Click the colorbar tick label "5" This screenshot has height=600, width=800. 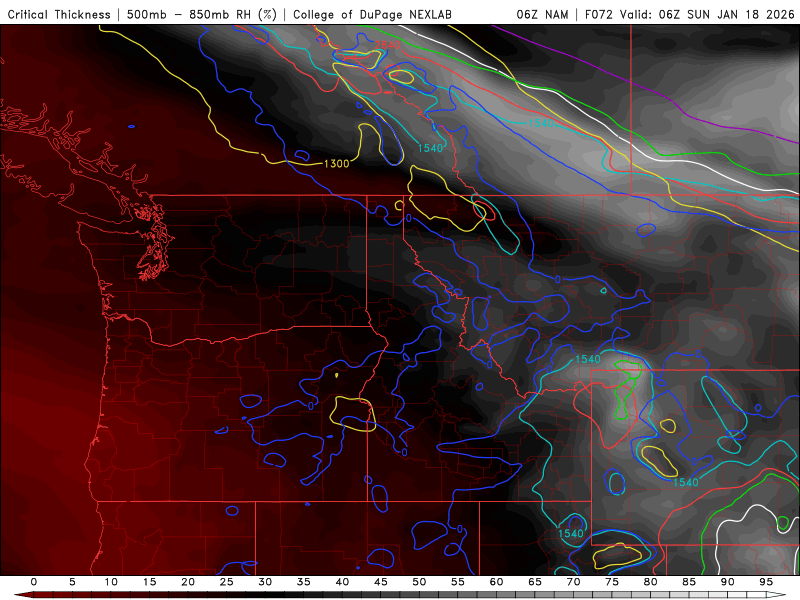pos(72,582)
